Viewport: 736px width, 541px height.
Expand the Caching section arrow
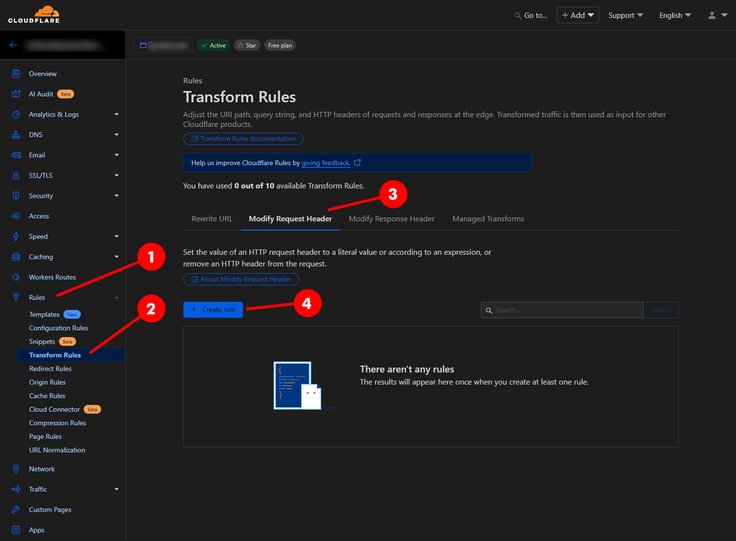coord(116,257)
